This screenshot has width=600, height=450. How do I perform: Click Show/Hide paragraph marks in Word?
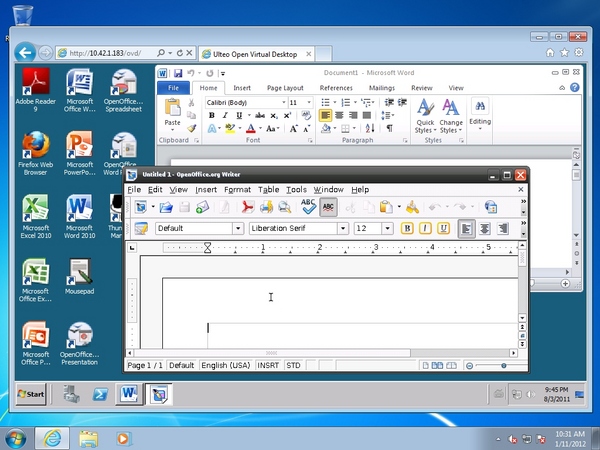pyautogui.click(x=389, y=128)
